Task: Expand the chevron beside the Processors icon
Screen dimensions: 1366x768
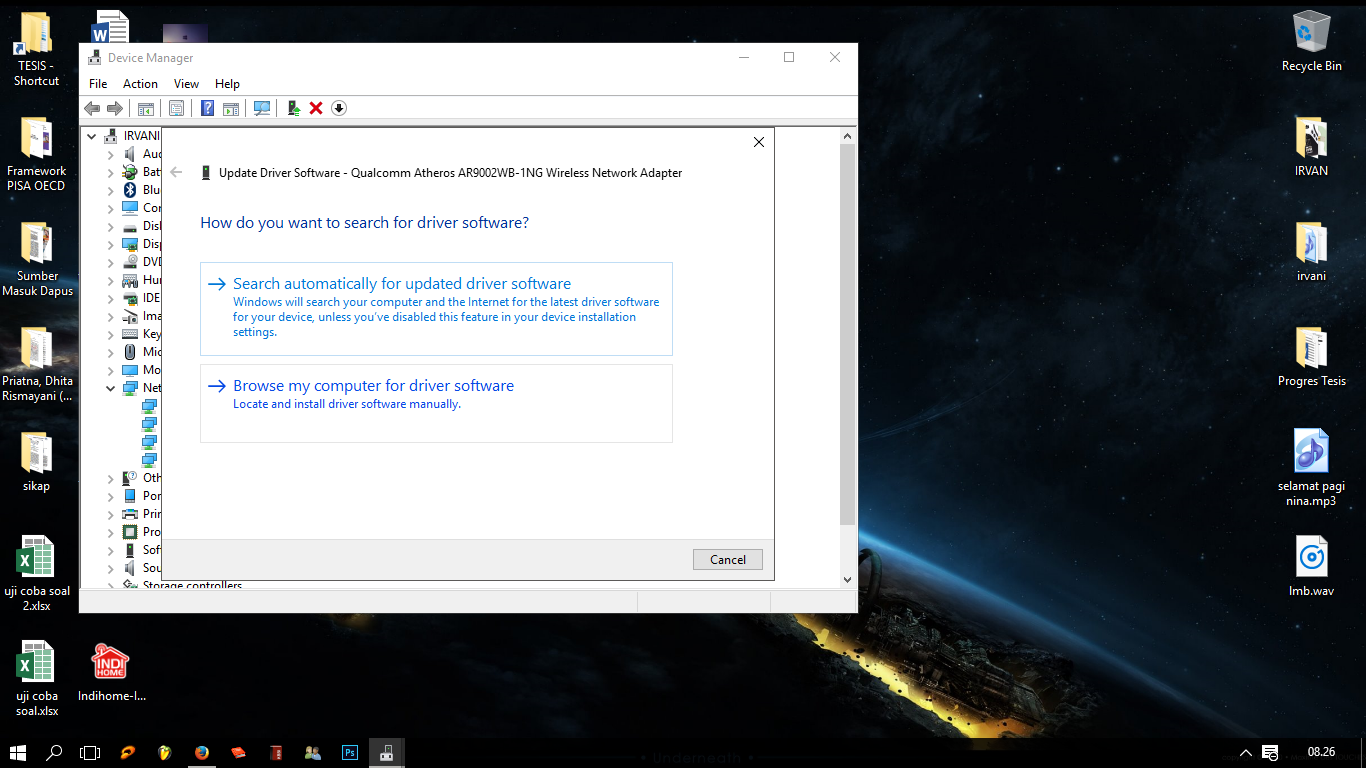Action: click(111, 532)
